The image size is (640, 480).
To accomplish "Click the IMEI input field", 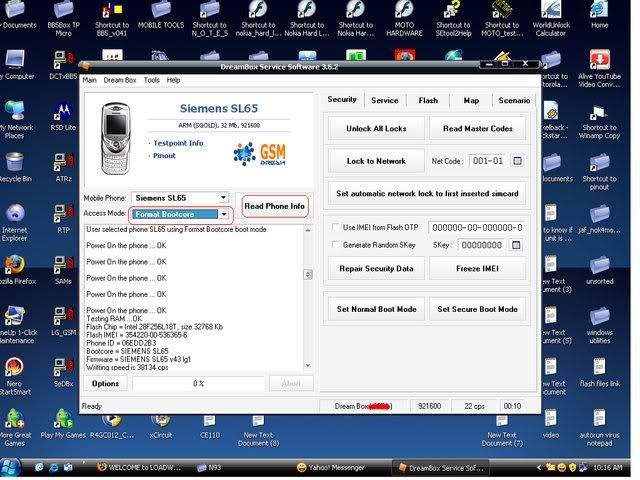I will [476, 227].
